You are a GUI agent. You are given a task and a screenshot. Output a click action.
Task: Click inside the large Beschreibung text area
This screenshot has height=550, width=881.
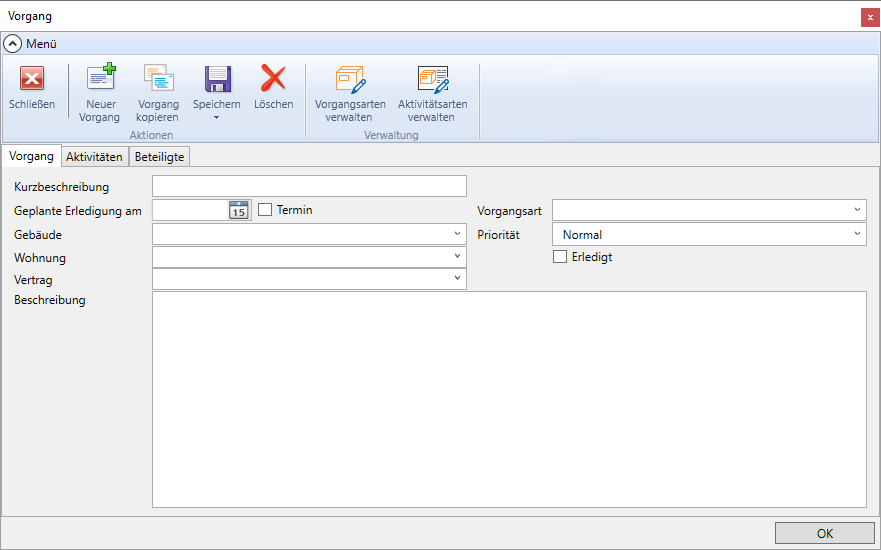509,399
